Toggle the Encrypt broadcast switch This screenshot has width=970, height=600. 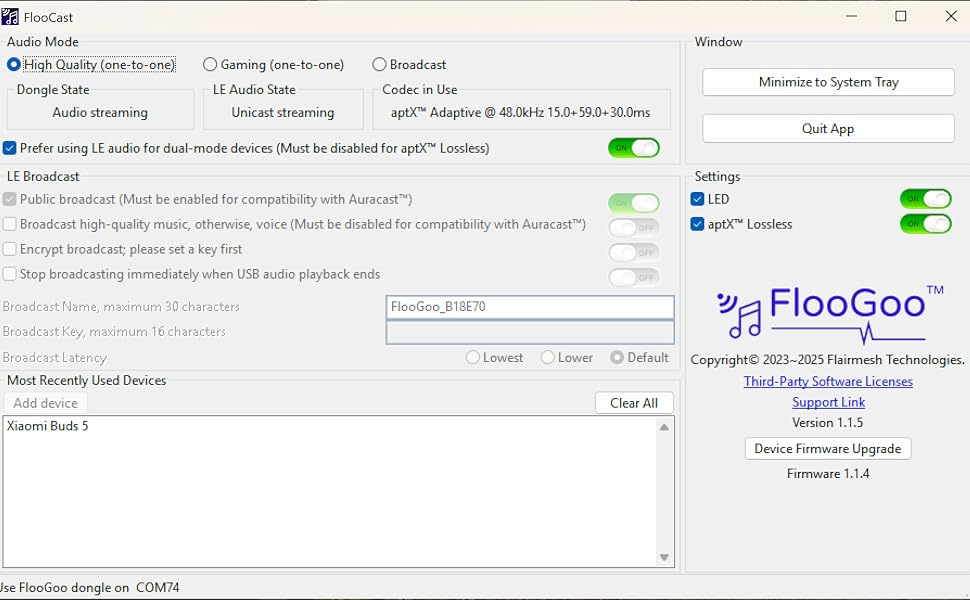tap(633, 252)
